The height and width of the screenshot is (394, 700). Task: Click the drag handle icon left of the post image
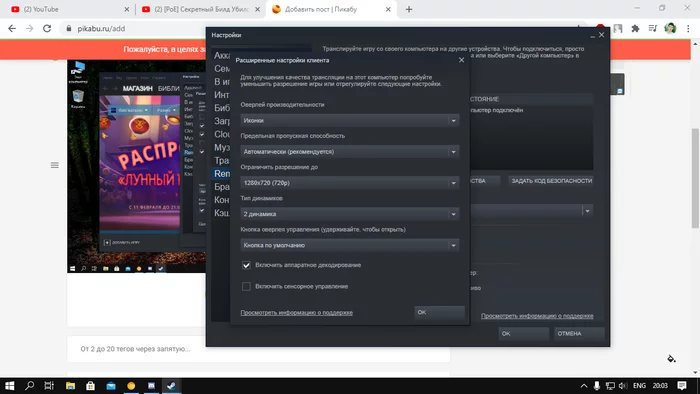tap(54, 165)
